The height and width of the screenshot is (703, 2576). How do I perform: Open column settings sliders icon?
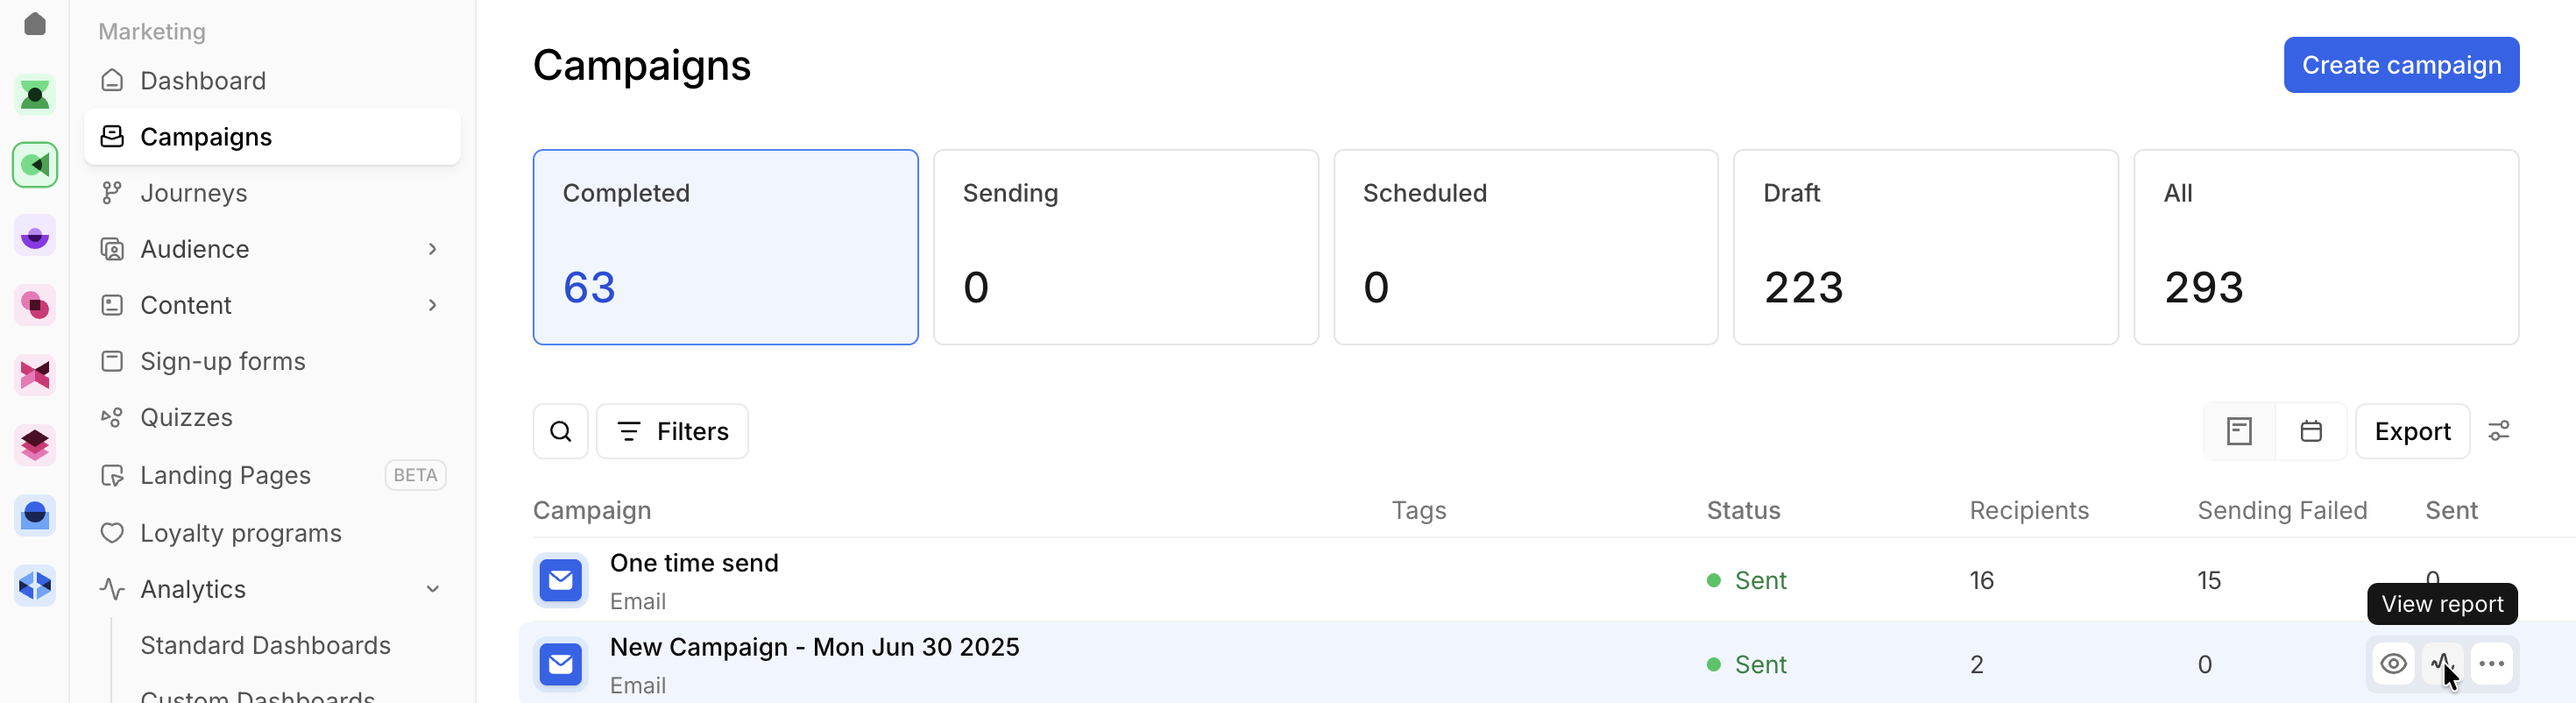click(2498, 431)
